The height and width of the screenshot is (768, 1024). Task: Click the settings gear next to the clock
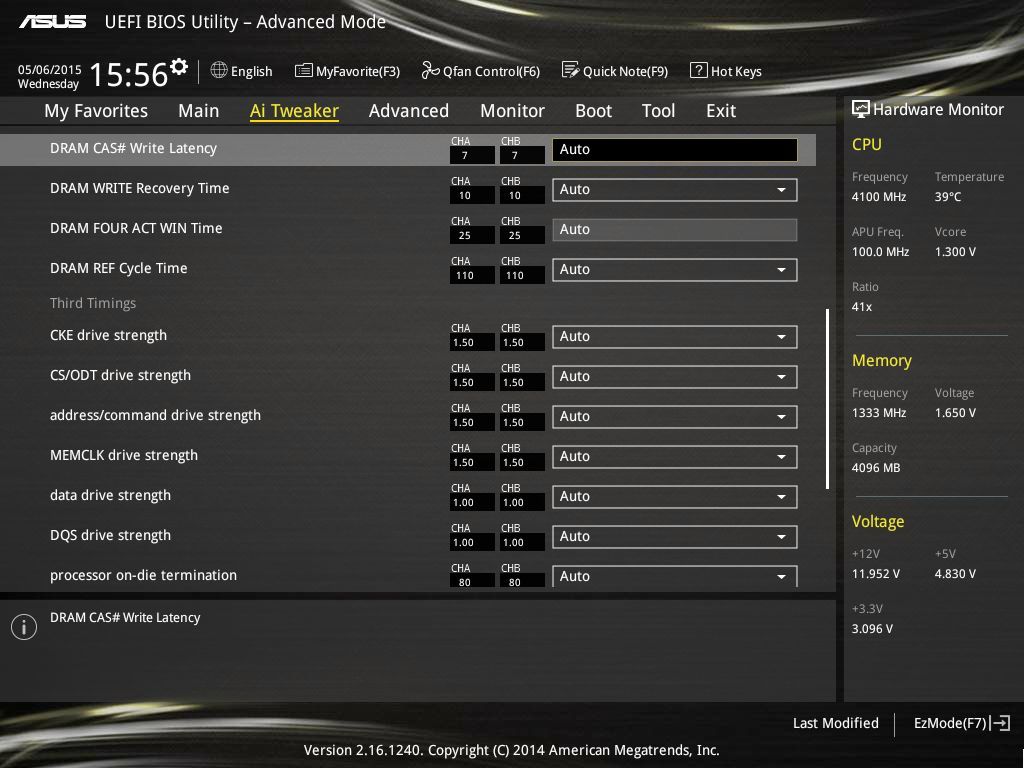[x=178, y=67]
